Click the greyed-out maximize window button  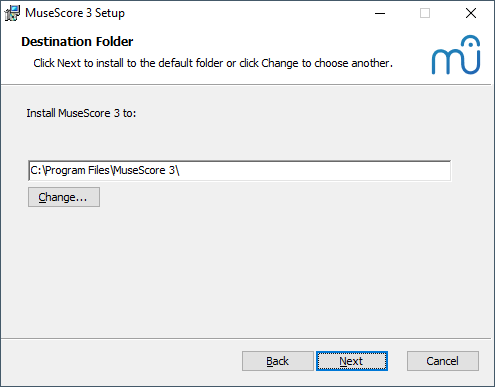pyautogui.click(x=425, y=13)
